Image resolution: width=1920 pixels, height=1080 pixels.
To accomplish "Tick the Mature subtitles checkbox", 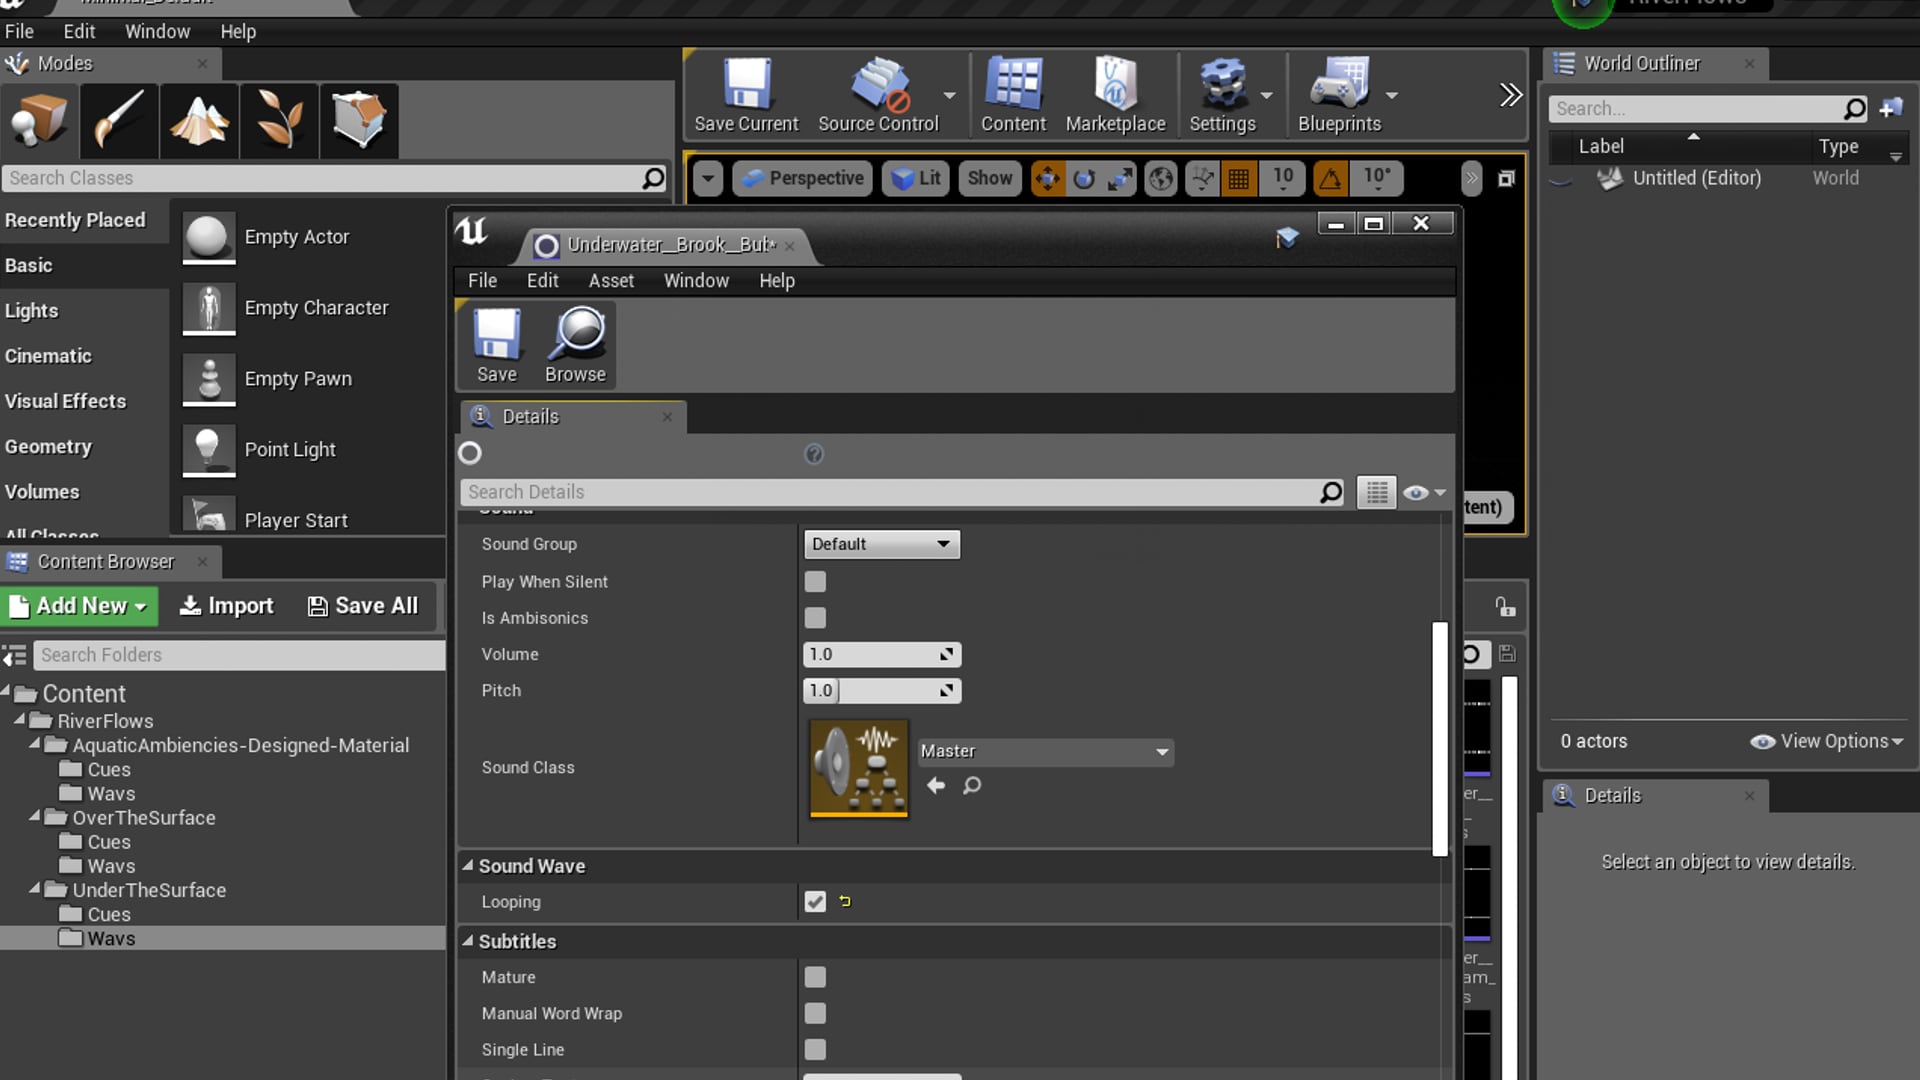I will point(815,978).
